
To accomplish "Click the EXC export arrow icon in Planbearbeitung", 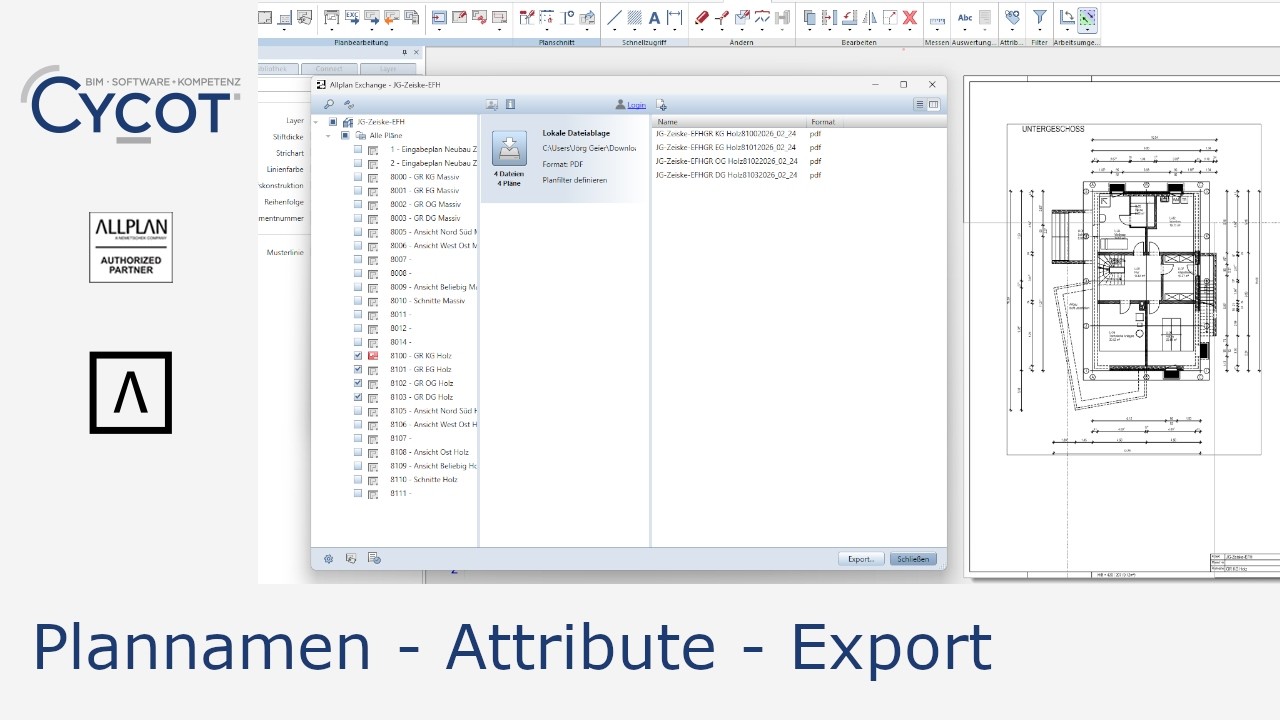I will pyautogui.click(x=352, y=17).
